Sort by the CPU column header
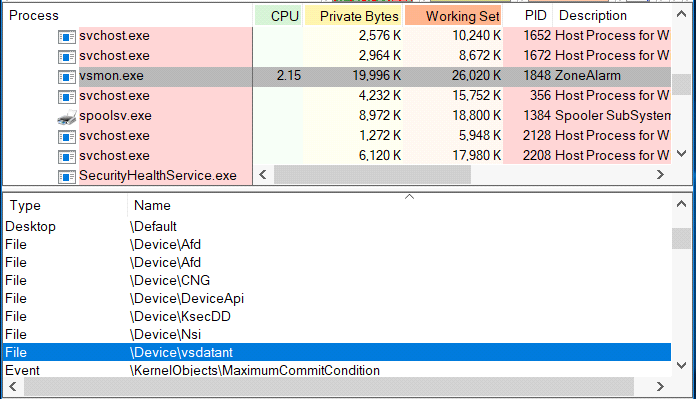This screenshot has height=399, width=696. click(x=278, y=16)
